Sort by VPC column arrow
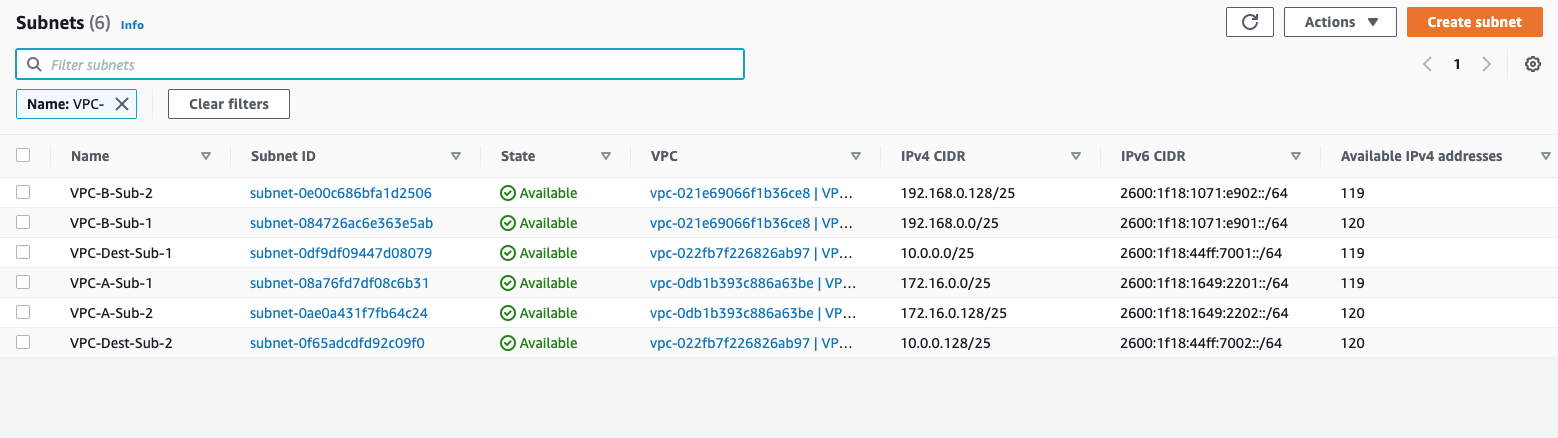 point(856,156)
